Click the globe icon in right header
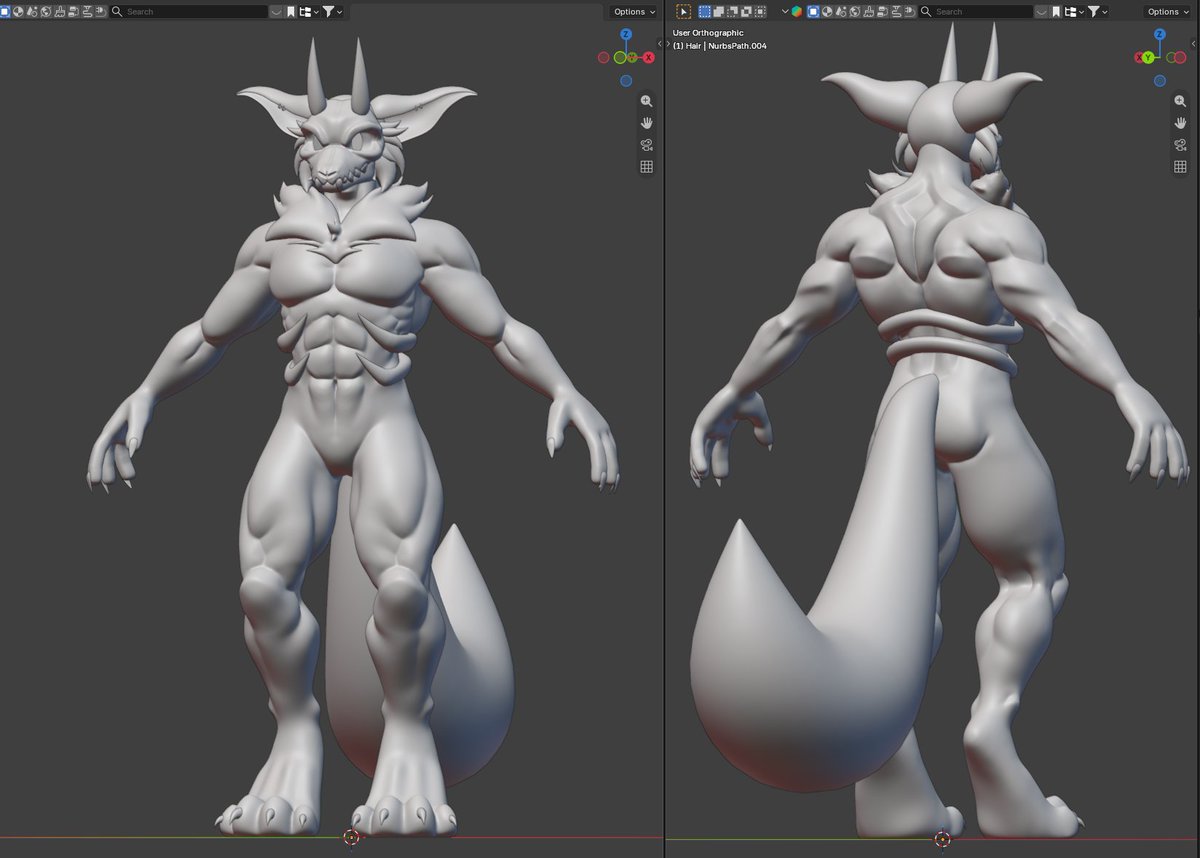The image size is (1200, 858). (x=854, y=11)
